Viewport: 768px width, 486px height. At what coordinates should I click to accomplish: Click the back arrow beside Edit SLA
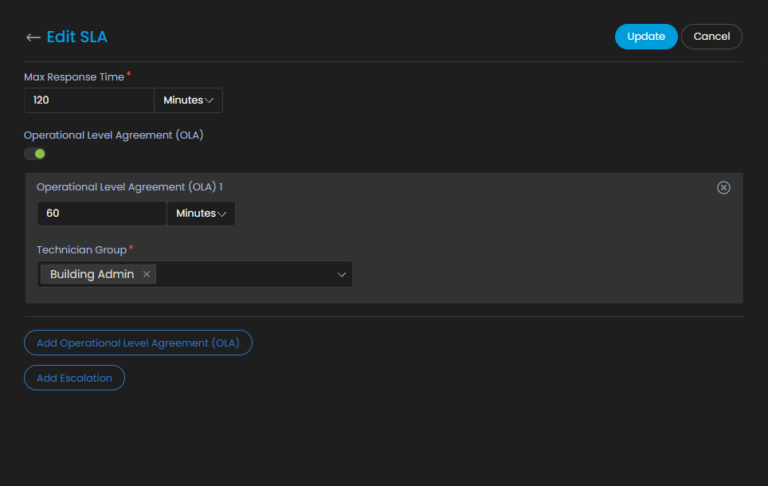33,37
